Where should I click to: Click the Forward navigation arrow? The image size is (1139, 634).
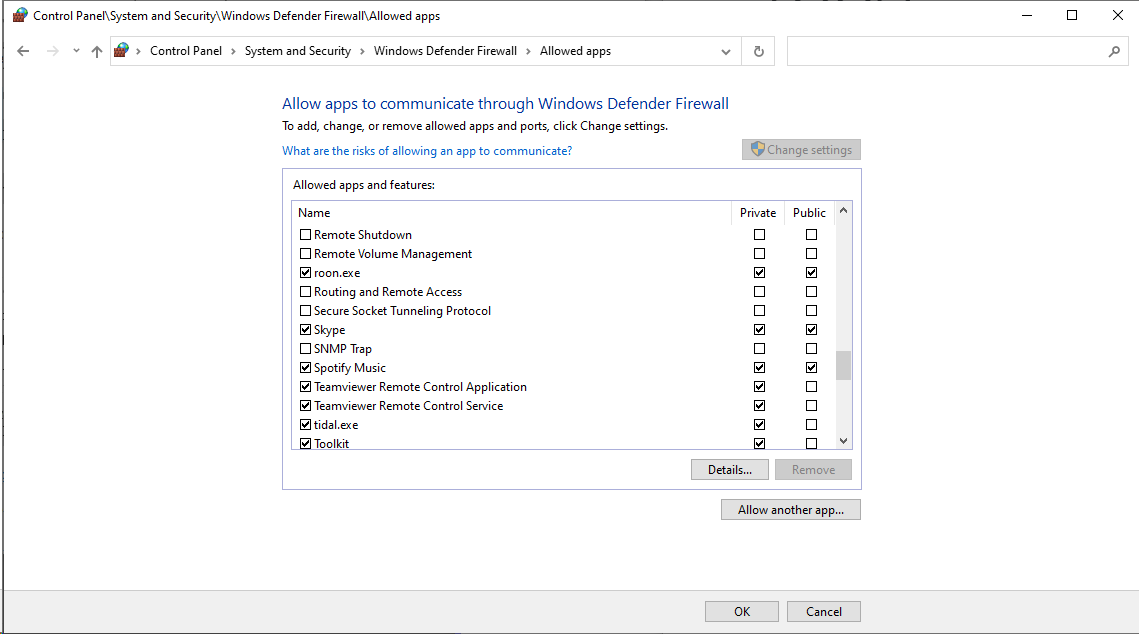[x=52, y=51]
